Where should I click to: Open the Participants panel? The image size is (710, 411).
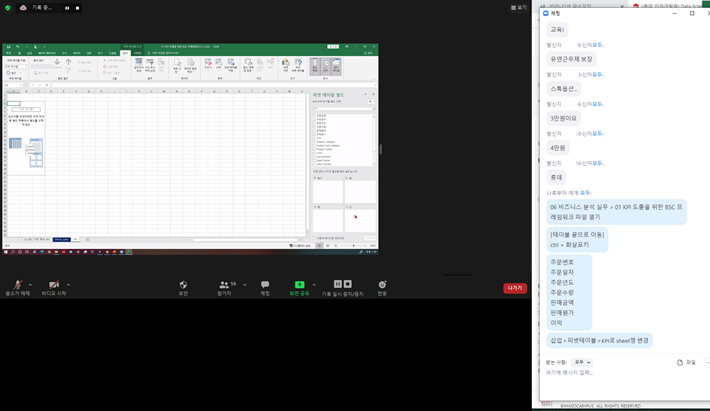(x=223, y=285)
